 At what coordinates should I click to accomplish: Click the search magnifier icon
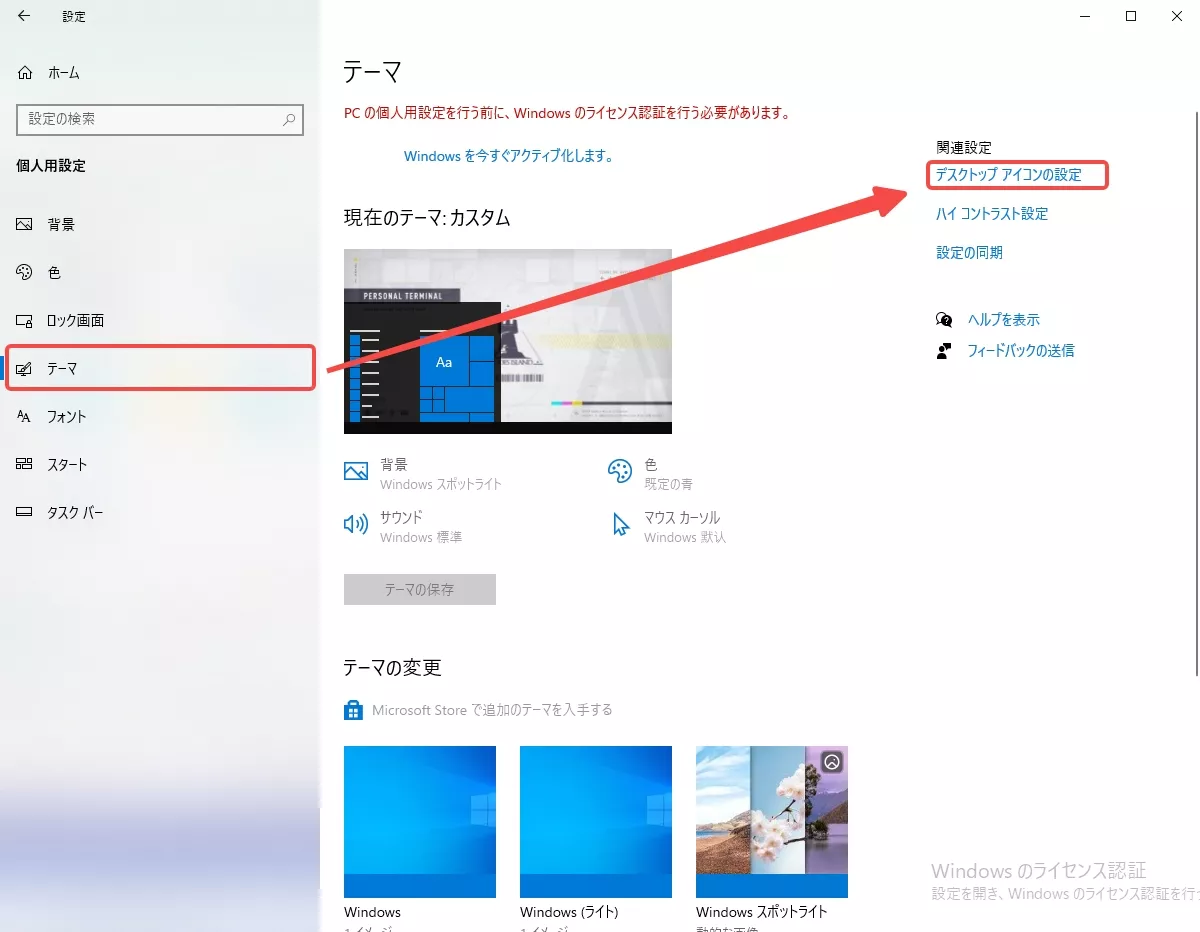[289, 119]
